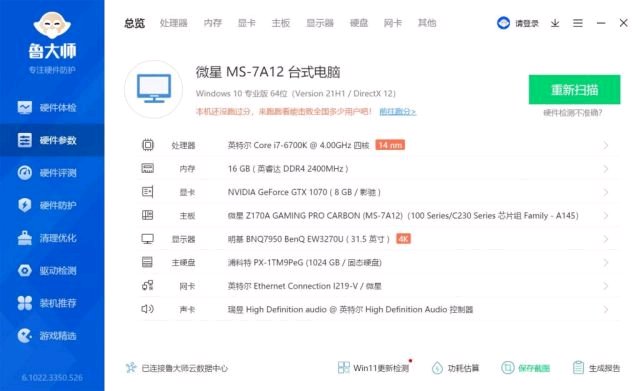Viewport: 640px width, 391px height.
Task: Open 驱动检测 driver detection in the sidebar
Action: (x=47, y=270)
